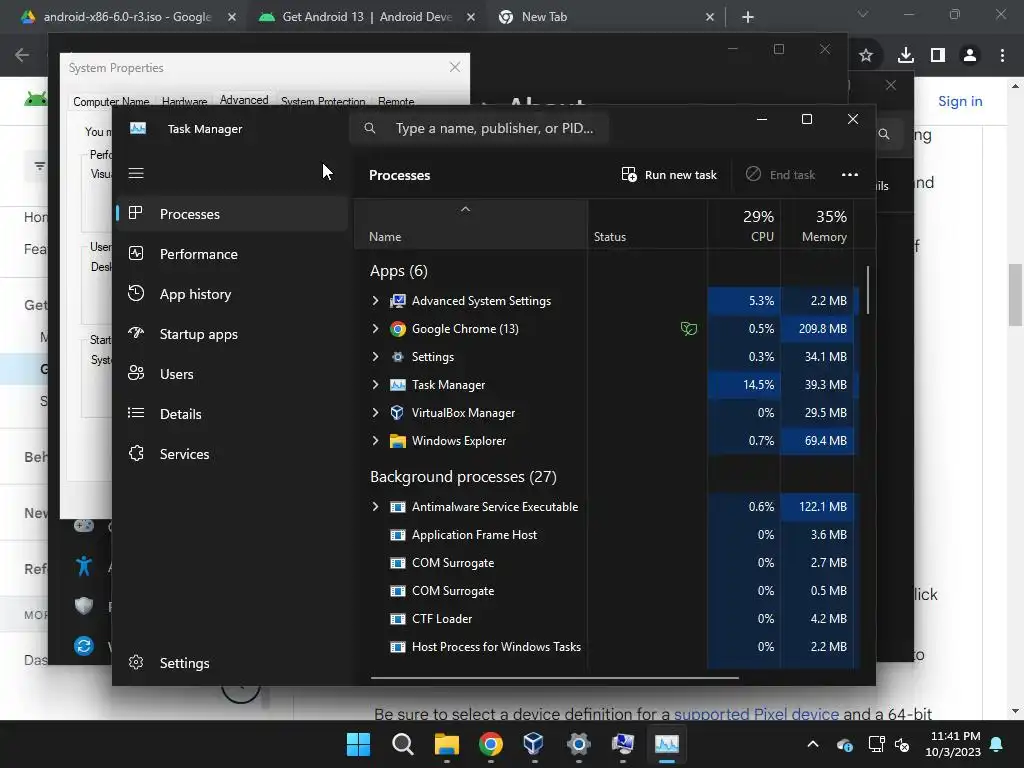Open Chrome downloads icon
Image resolution: width=1024 pixels, height=768 pixels.
[x=905, y=56]
